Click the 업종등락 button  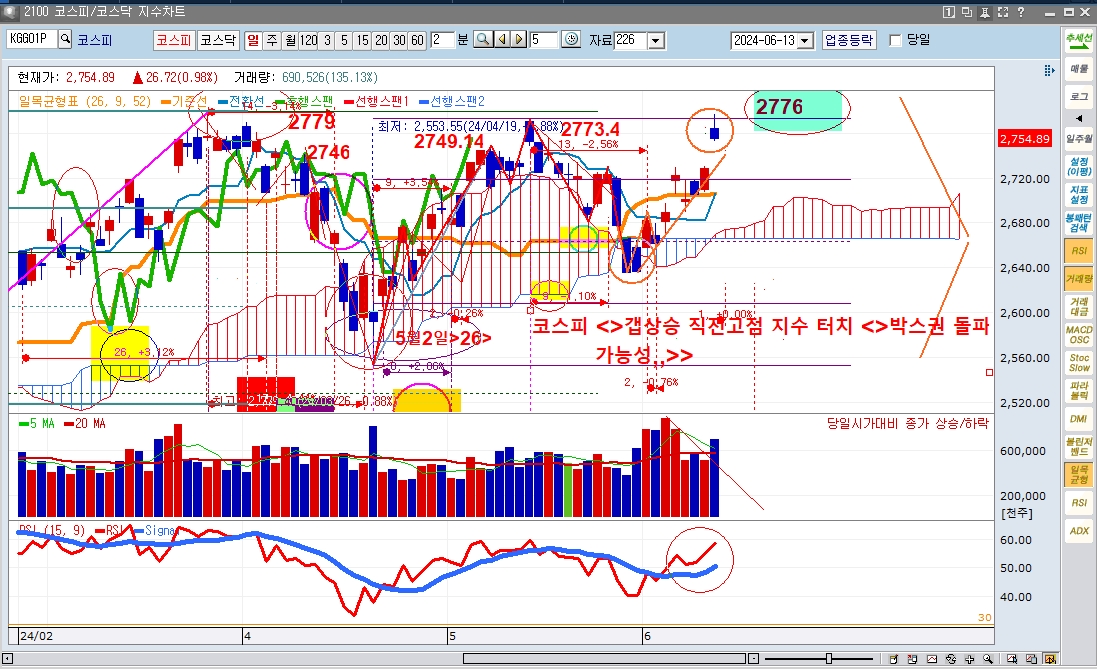849,40
